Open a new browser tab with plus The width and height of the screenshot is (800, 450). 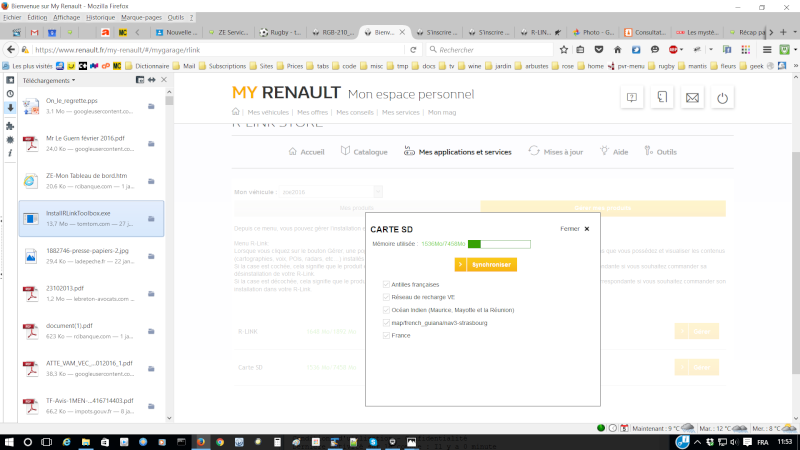point(783,32)
